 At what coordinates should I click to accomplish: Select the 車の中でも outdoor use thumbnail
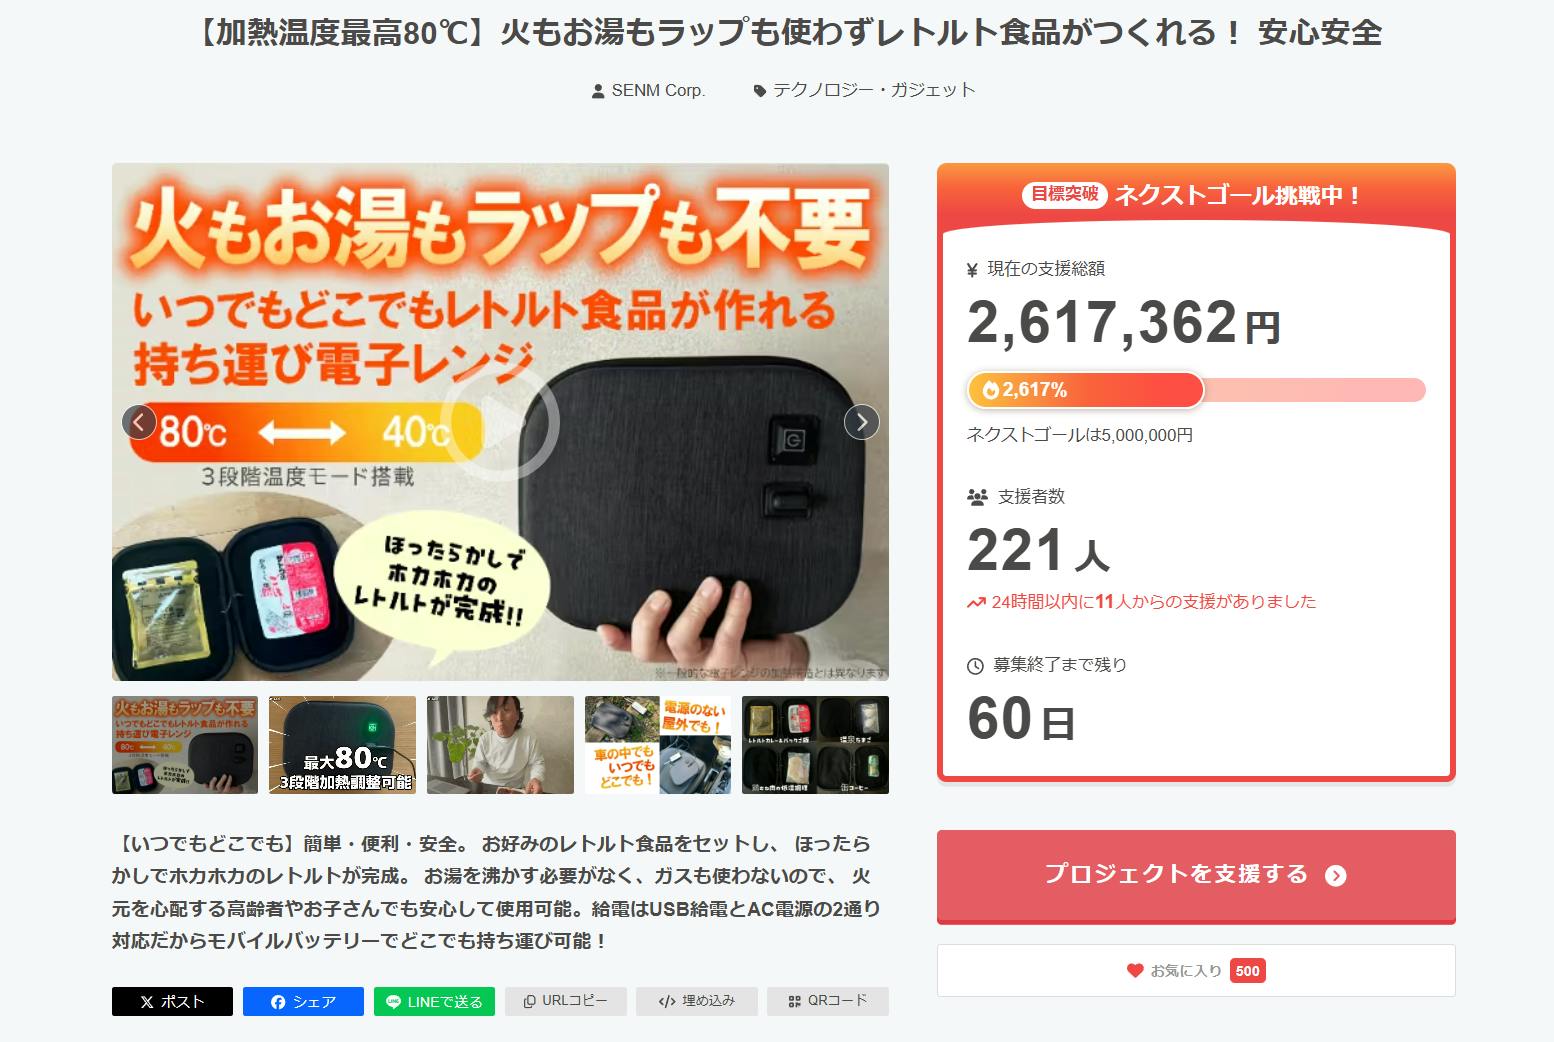[x=658, y=745]
